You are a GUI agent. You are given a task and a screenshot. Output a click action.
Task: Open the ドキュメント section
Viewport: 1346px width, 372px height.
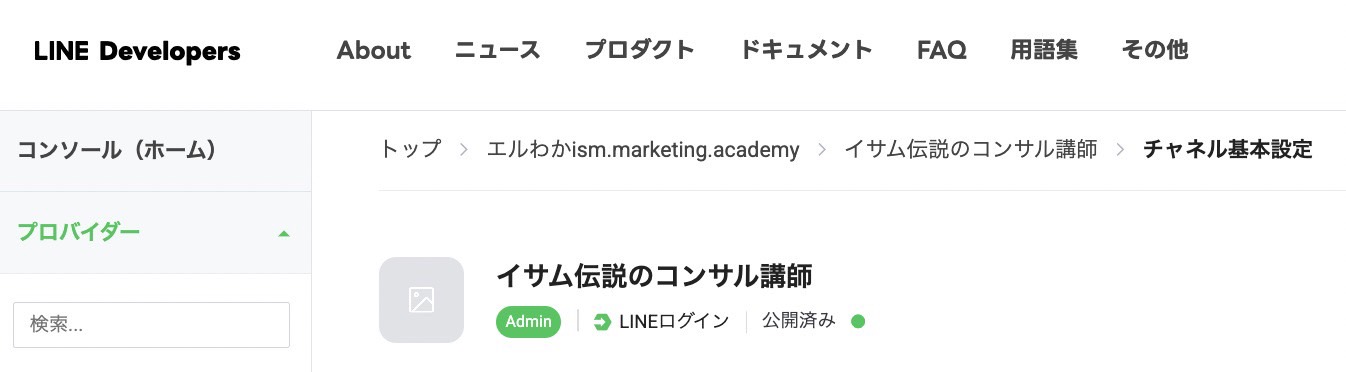806,50
